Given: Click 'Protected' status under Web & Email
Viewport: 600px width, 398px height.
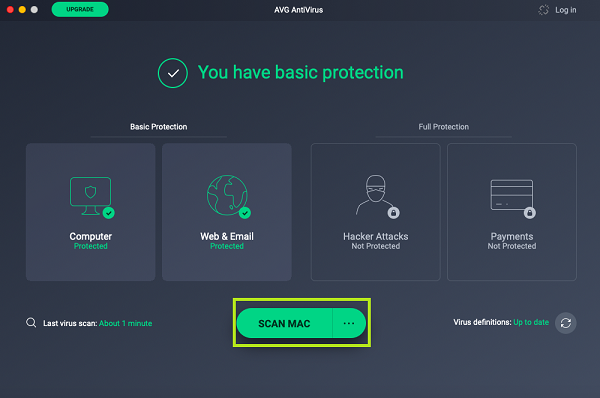Looking at the screenshot, I should pyautogui.click(x=227, y=246).
